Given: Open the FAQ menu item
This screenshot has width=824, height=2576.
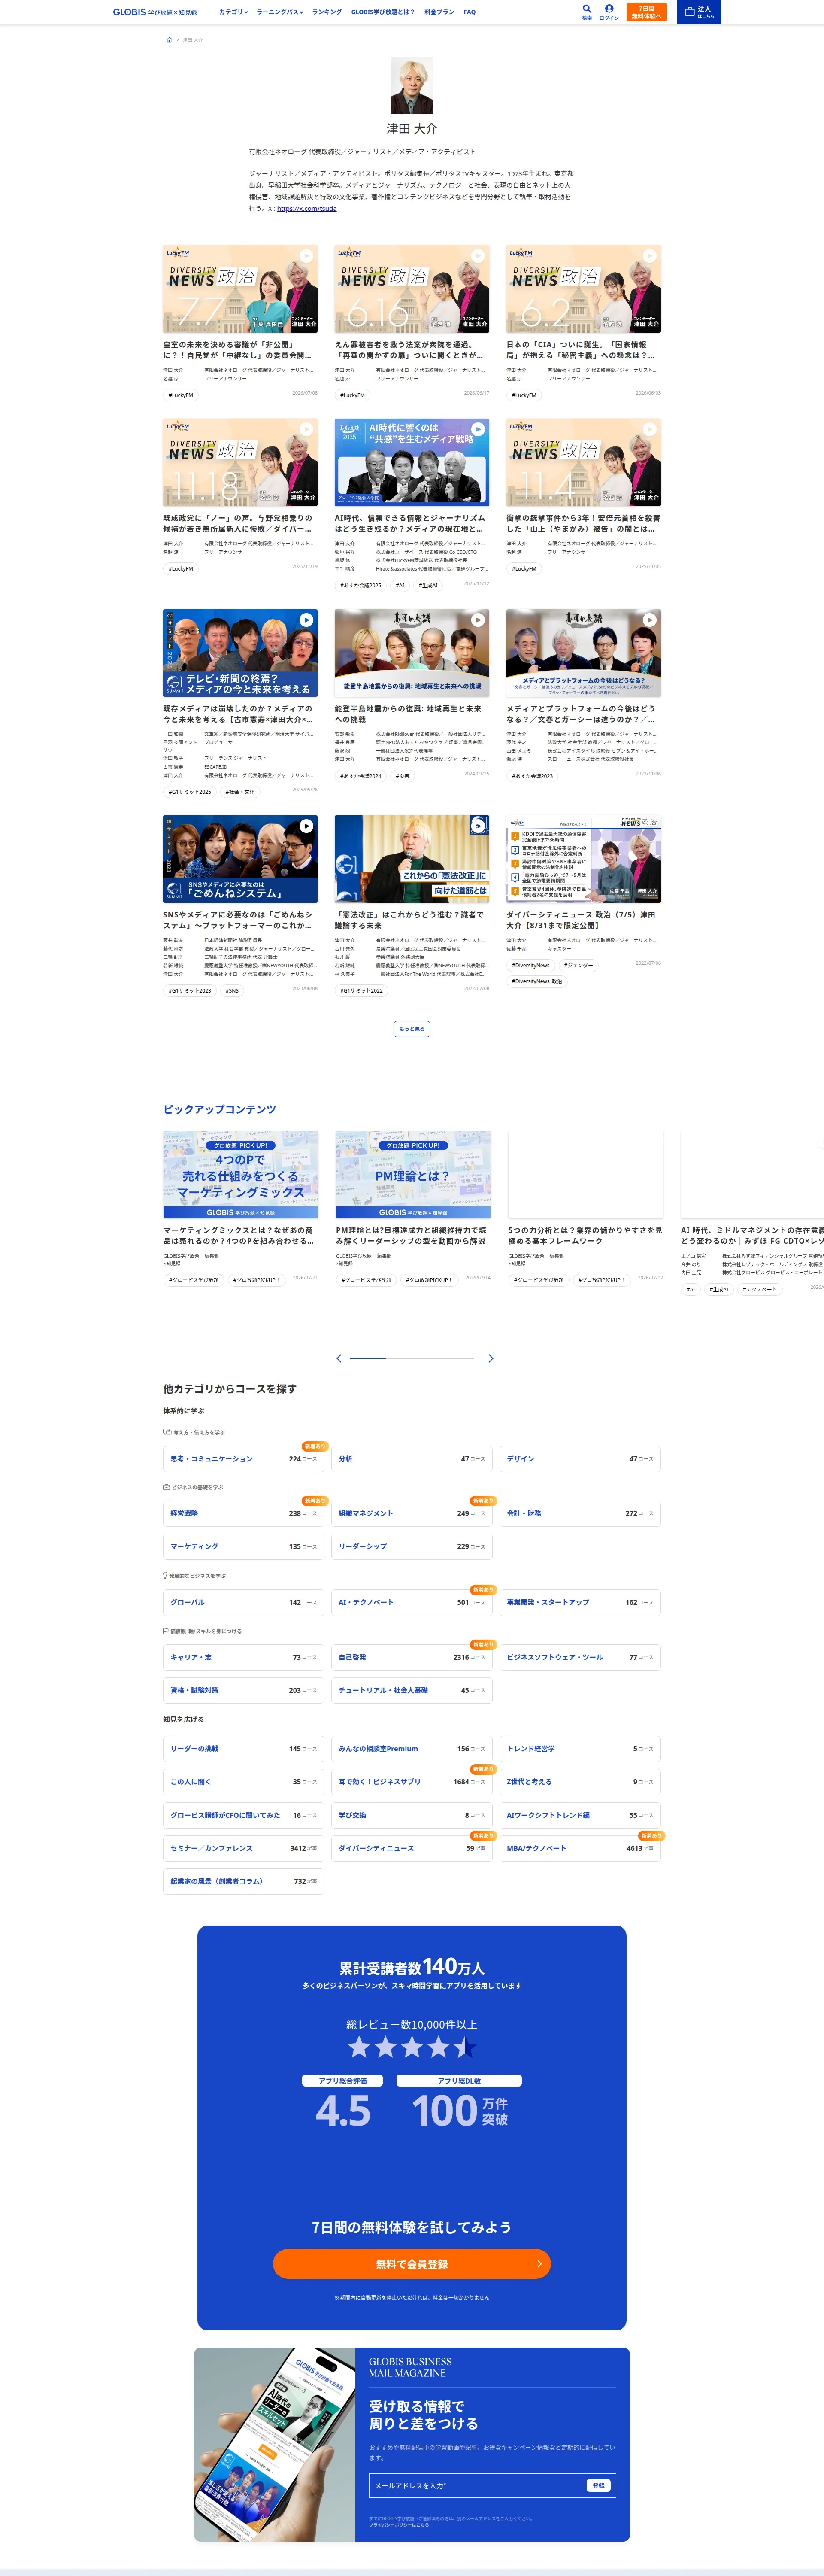Looking at the screenshot, I should point(470,12).
